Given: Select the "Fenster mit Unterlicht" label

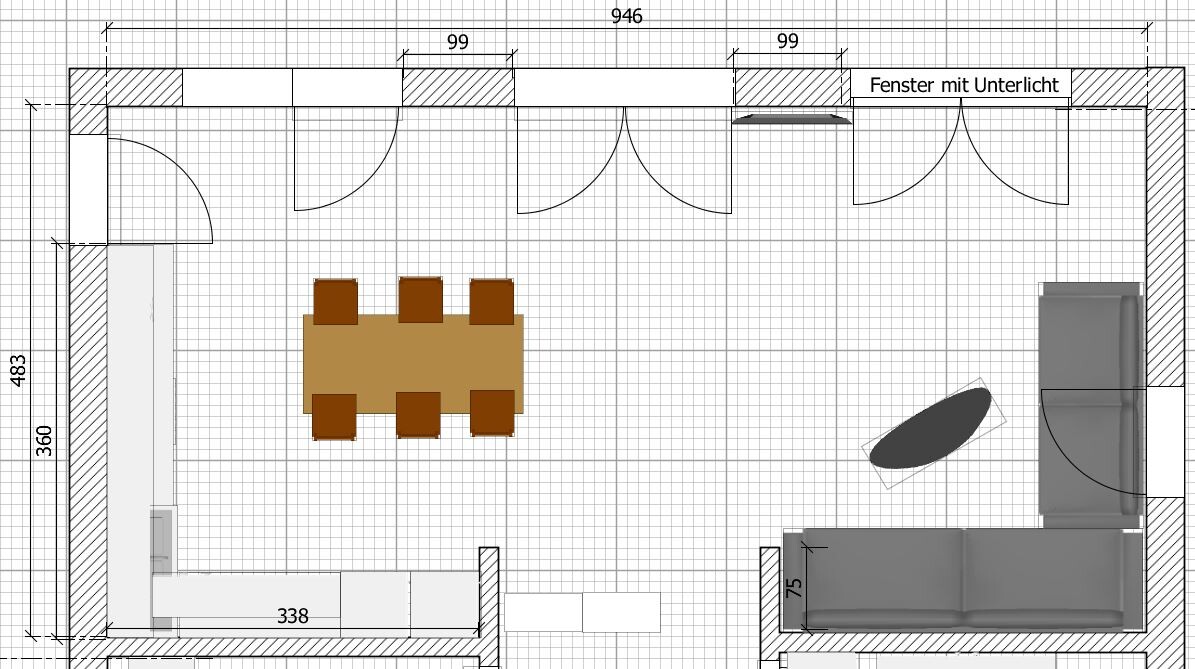Looking at the screenshot, I should 963,86.
